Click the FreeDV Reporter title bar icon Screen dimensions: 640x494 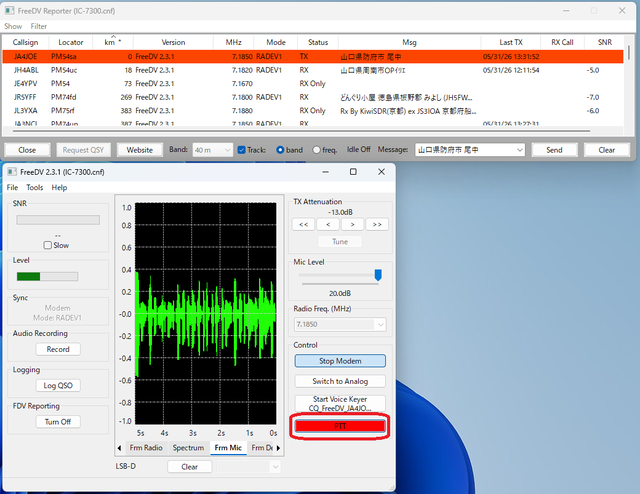(x=9, y=11)
